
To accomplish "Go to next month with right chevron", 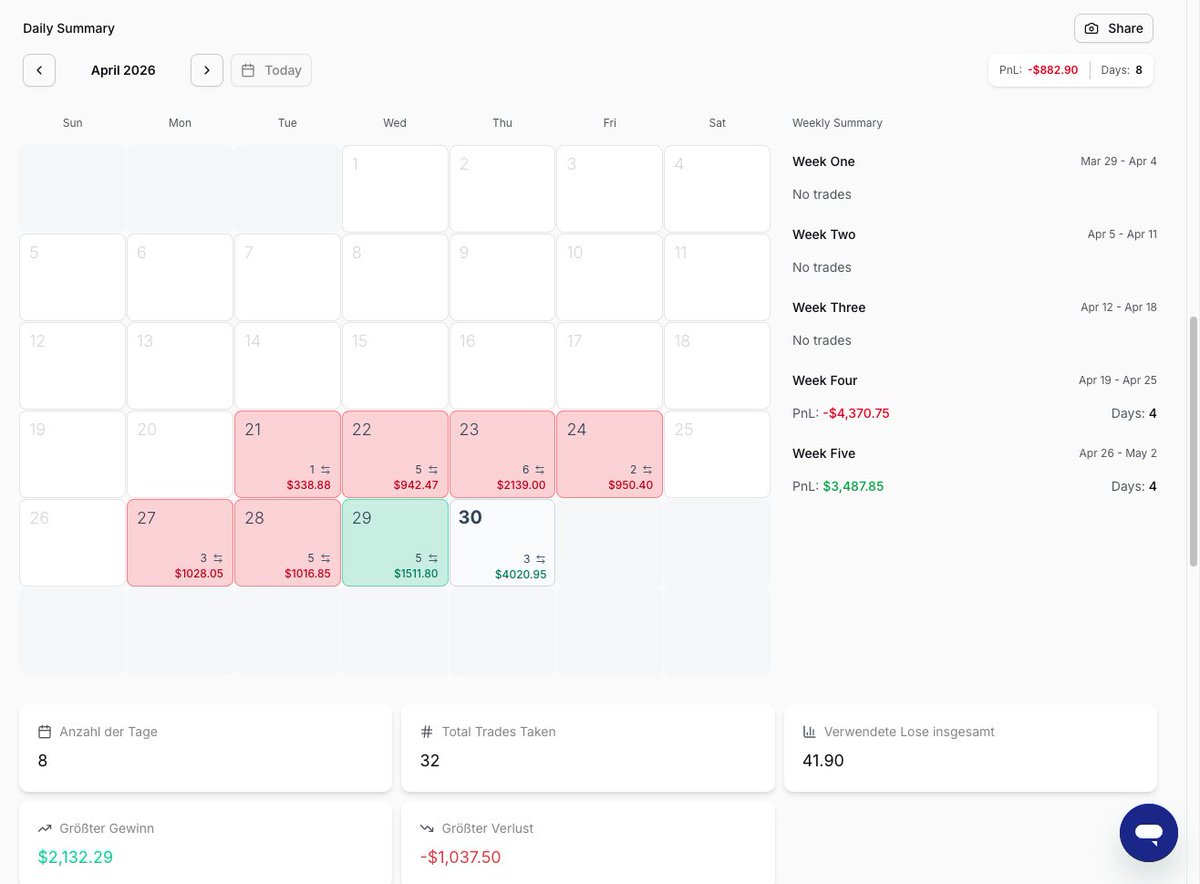I will (207, 70).
